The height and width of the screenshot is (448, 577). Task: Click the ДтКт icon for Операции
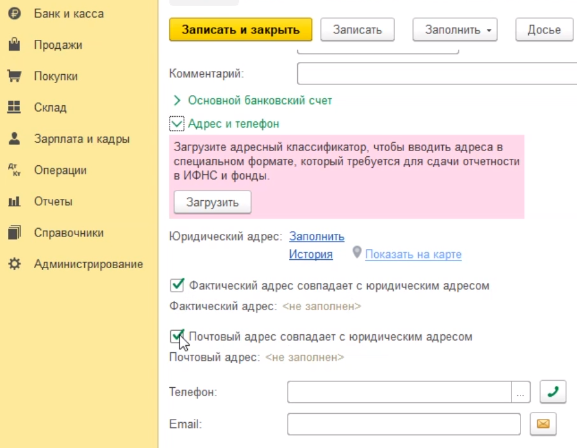tap(14, 170)
